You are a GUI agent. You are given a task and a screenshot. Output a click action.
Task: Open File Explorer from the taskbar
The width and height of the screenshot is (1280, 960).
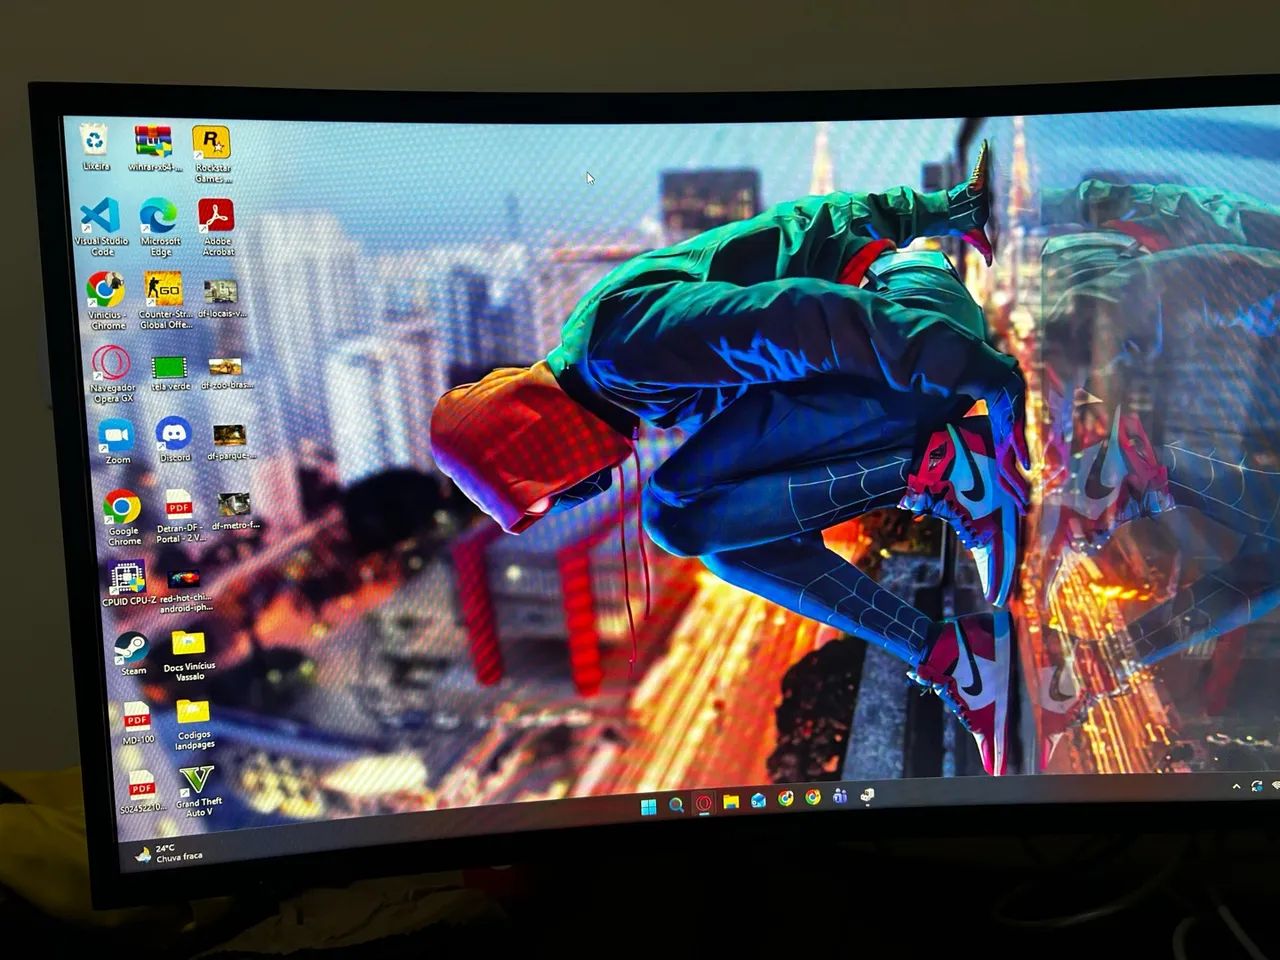pos(731,802)
